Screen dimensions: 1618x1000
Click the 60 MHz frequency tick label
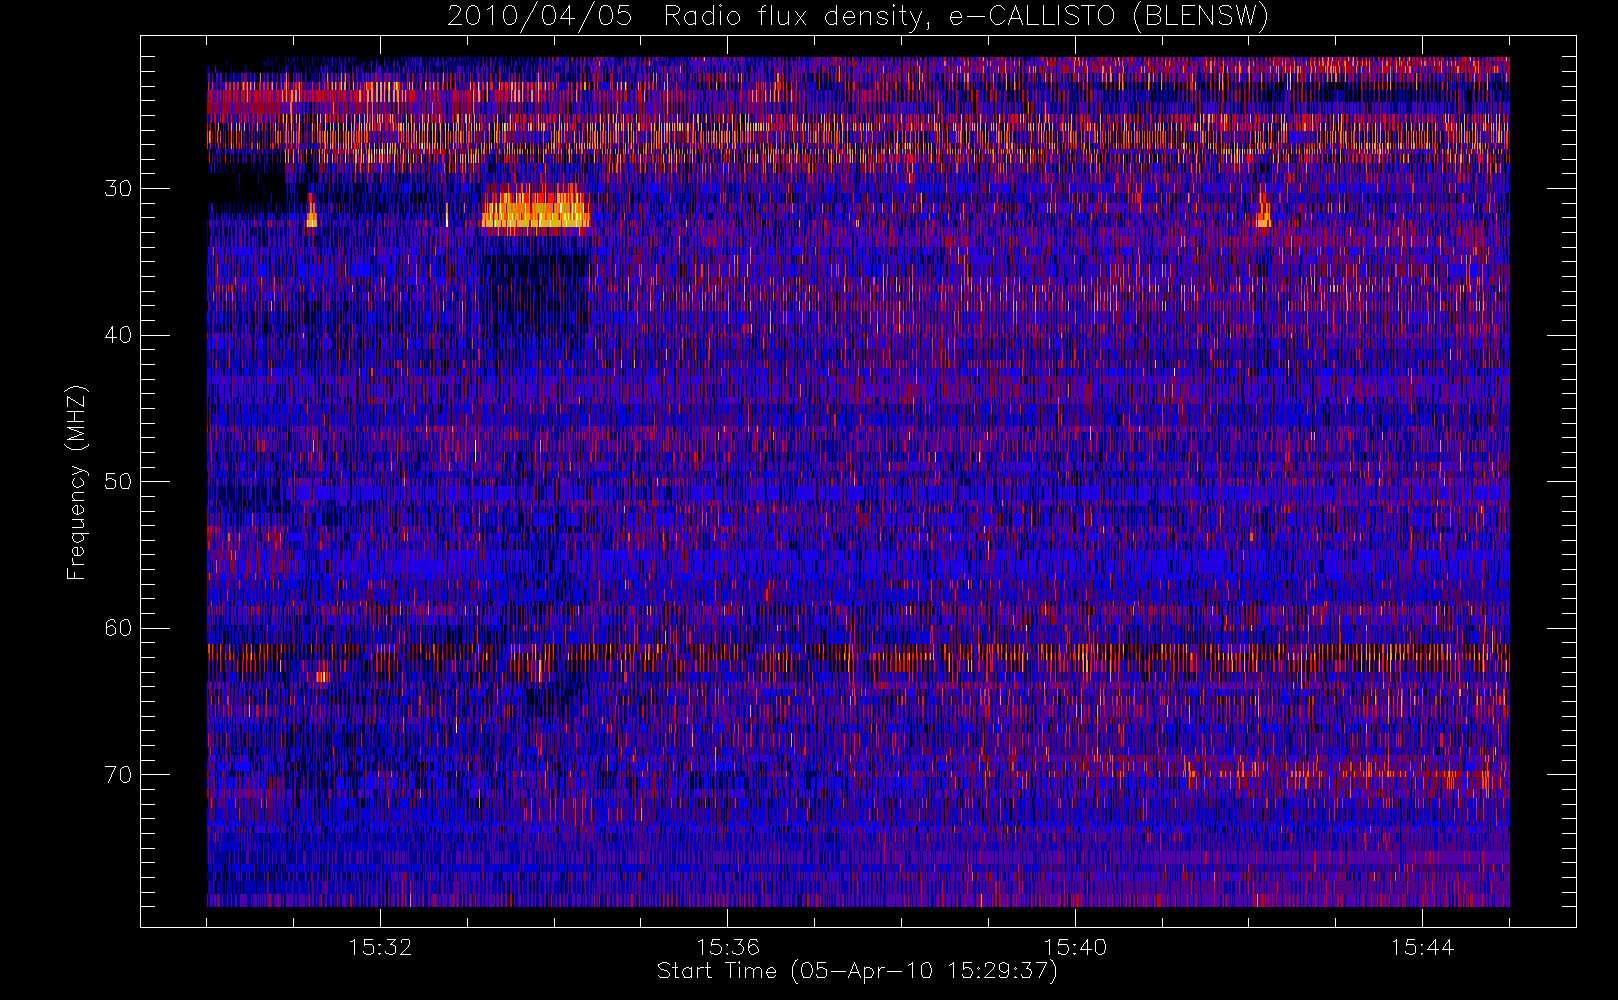[x=118, y=628]
